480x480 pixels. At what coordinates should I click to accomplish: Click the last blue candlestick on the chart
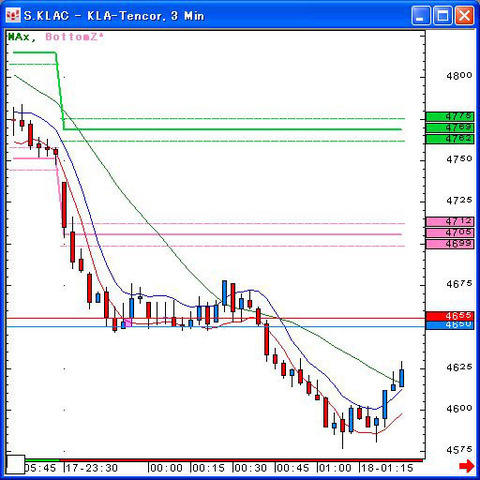[x=402, y=378]
